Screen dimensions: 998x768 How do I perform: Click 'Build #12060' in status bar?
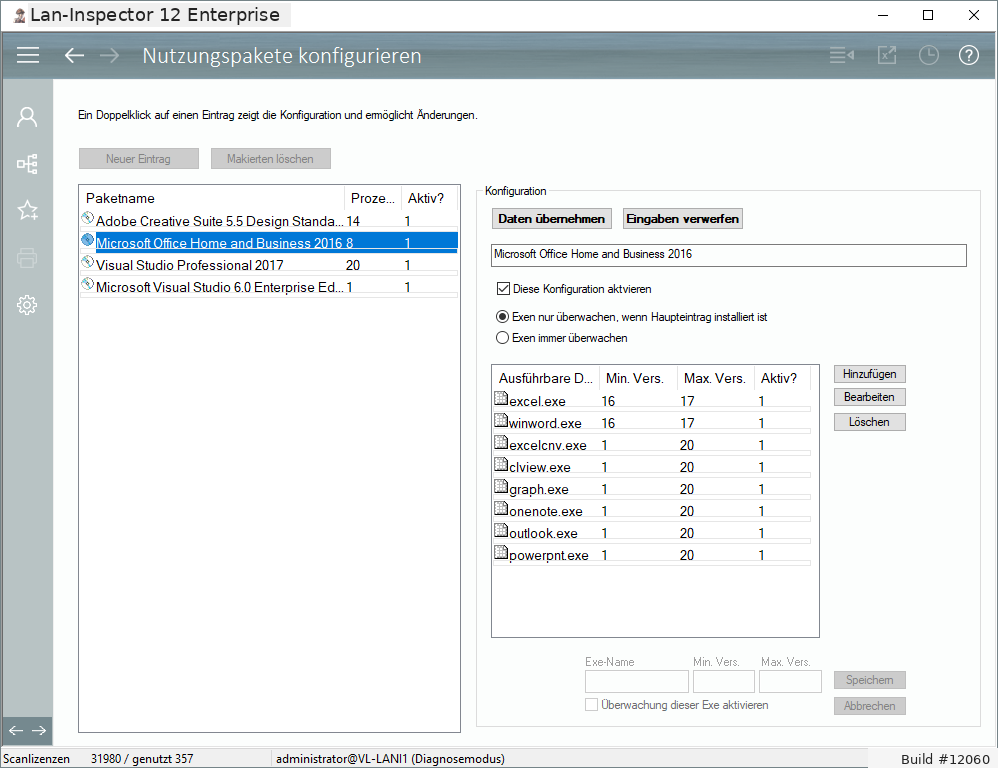point(945,759)
